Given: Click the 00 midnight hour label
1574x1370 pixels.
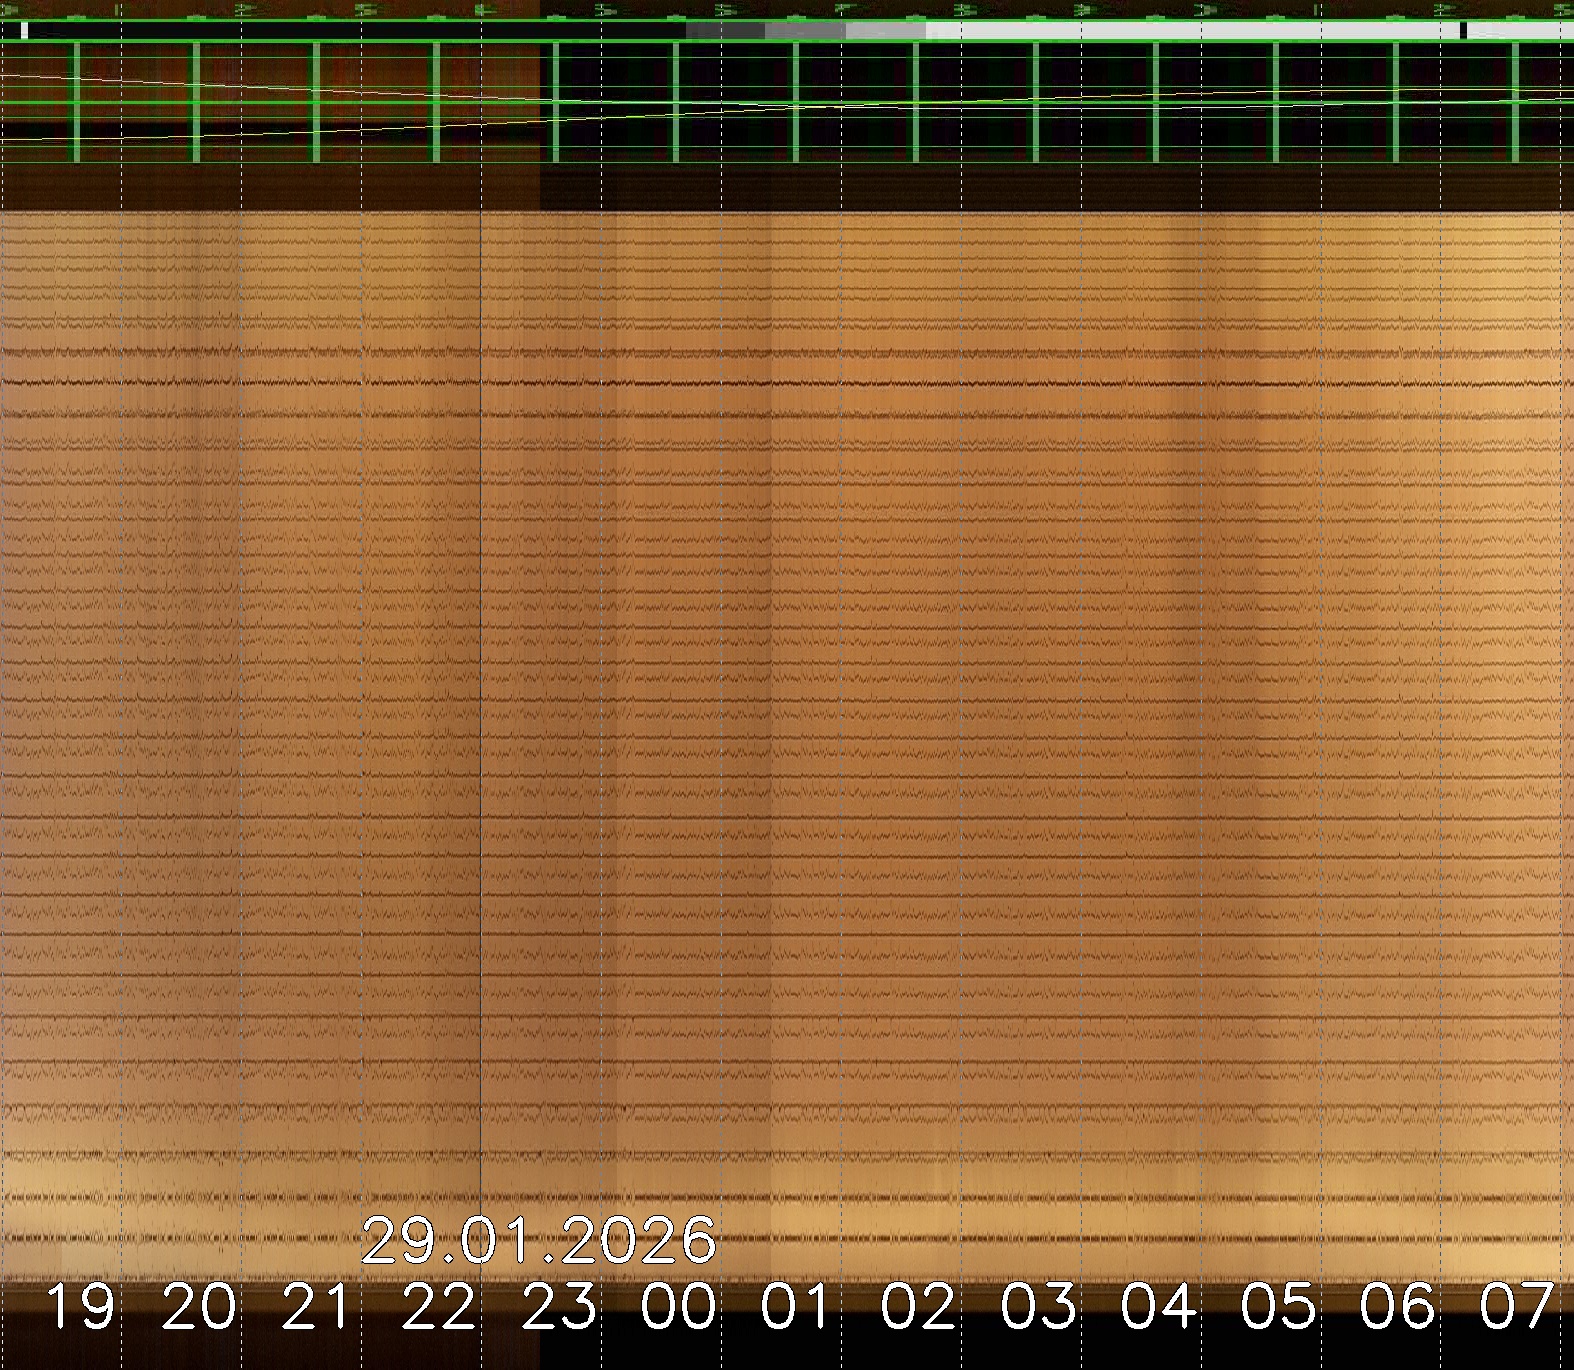Looking at the screenshot, I should point(679,1307).
